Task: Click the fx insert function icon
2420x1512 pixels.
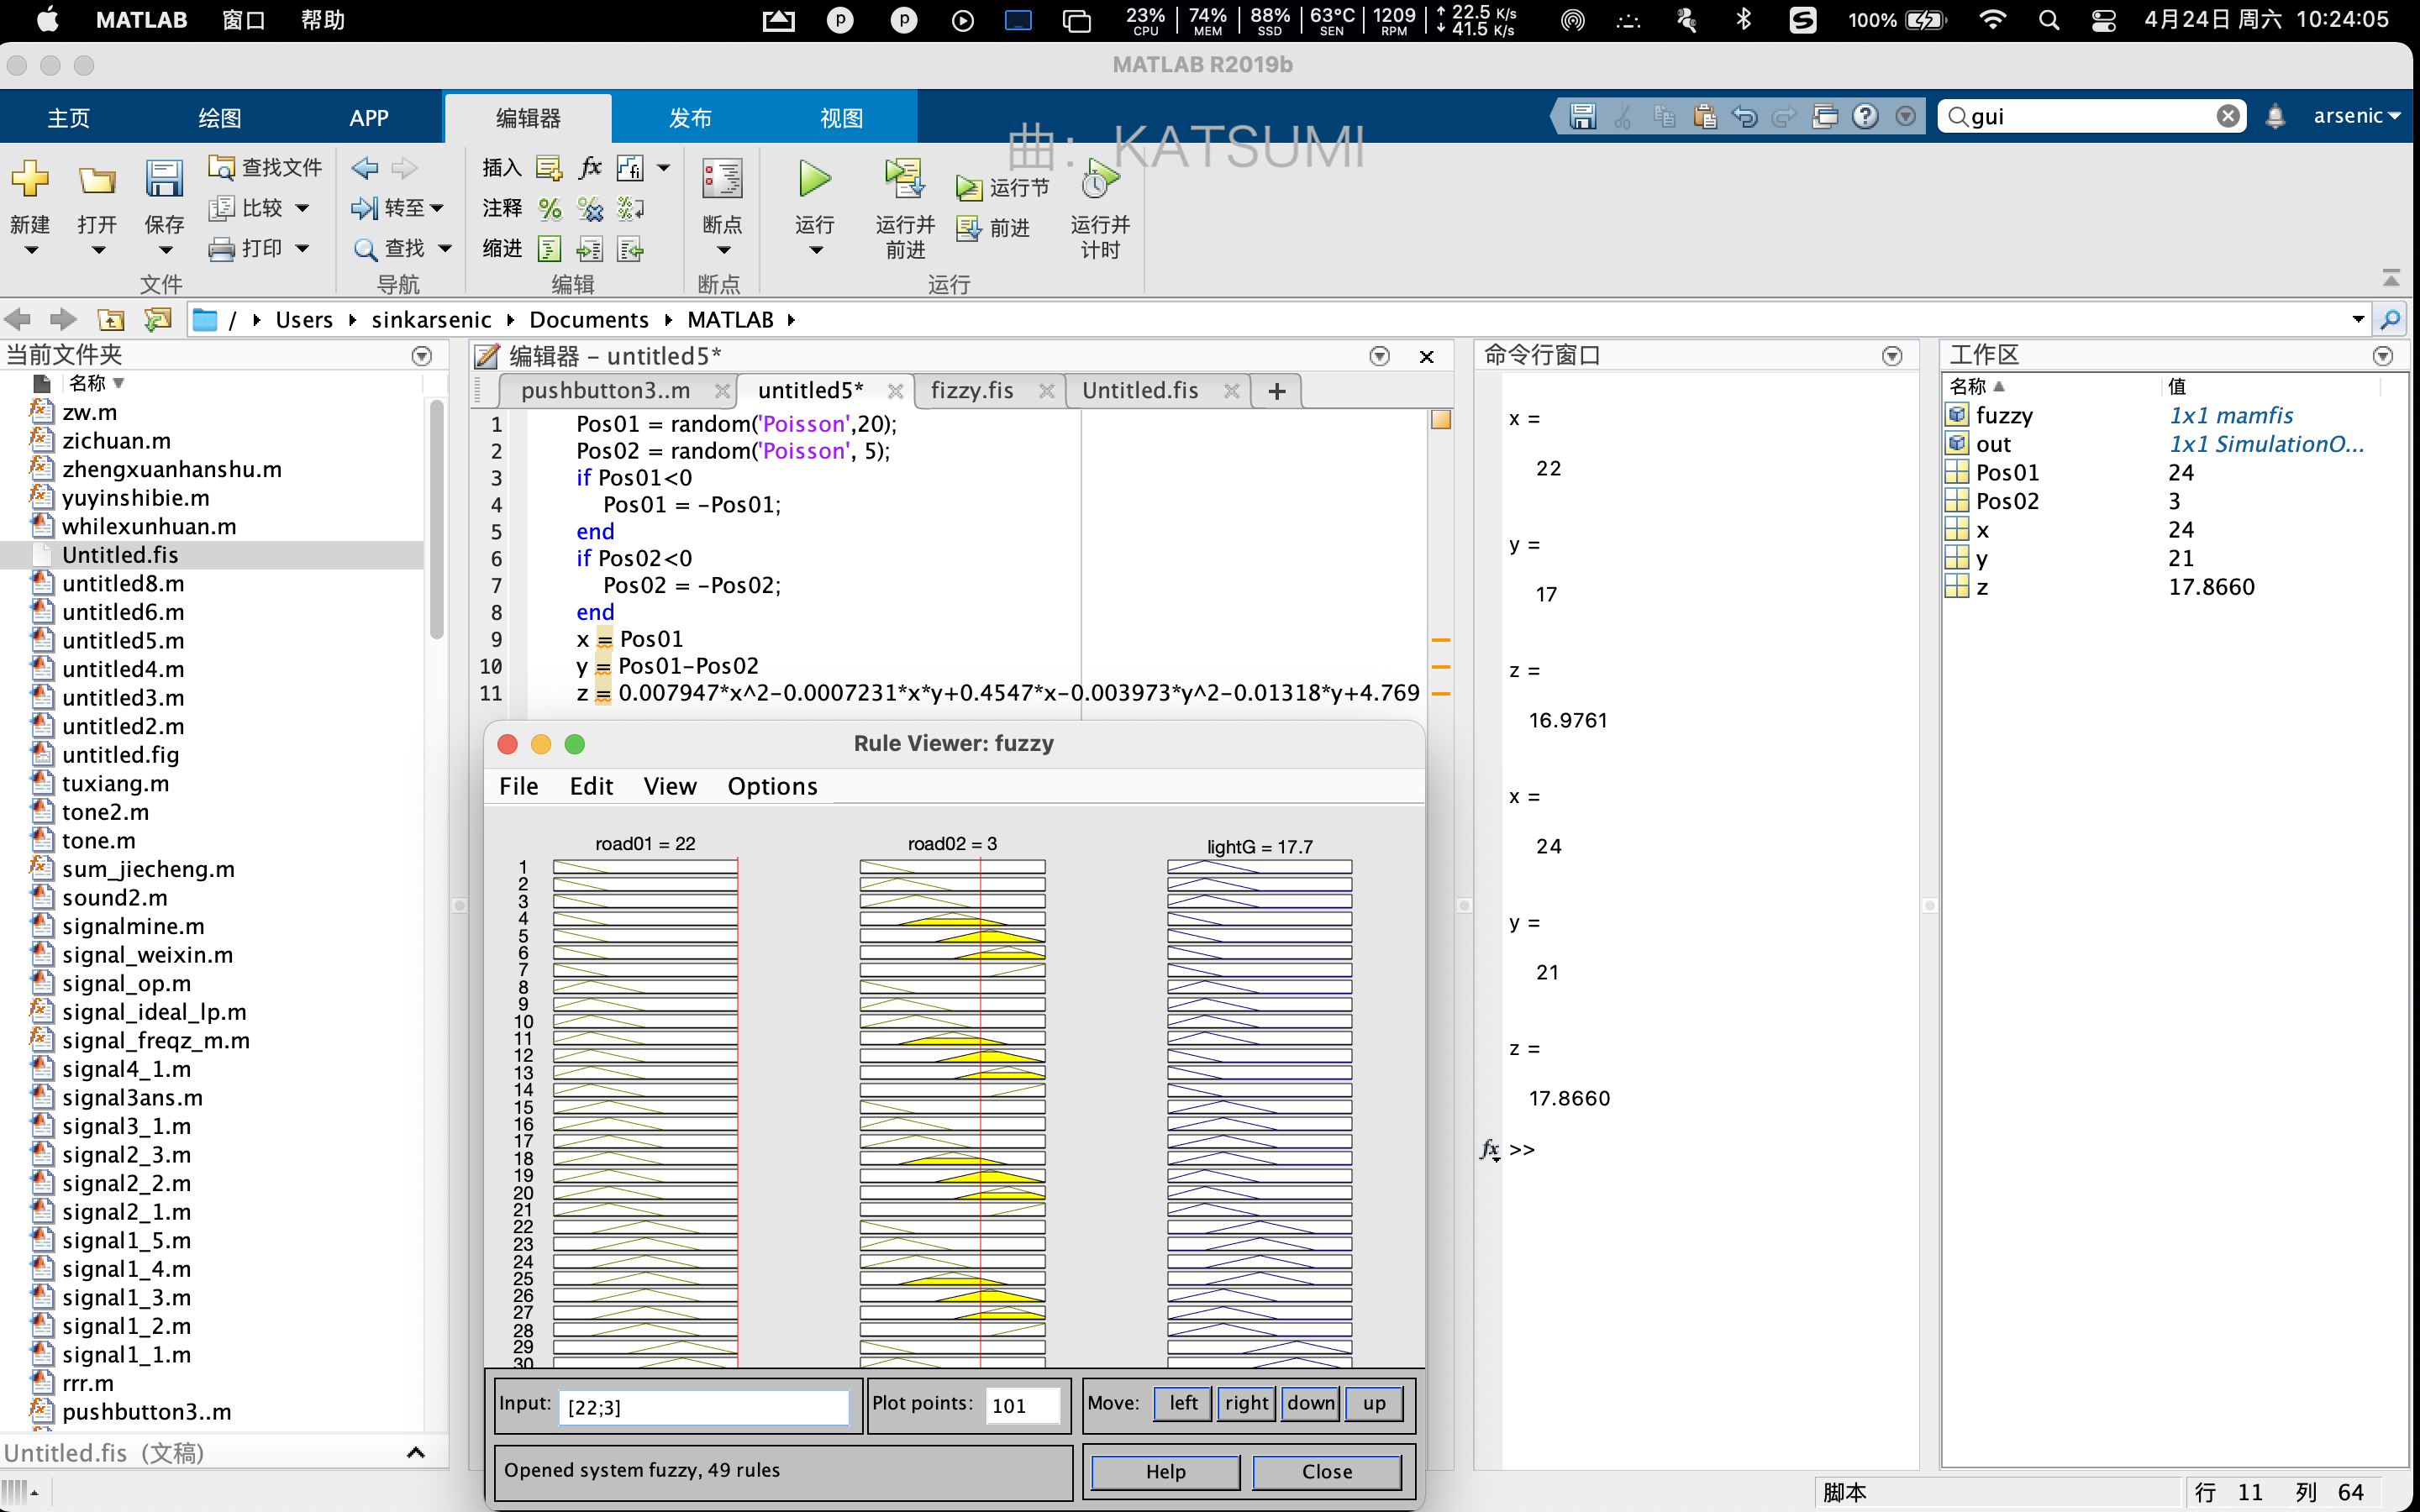Action: [x=590, y=167]
